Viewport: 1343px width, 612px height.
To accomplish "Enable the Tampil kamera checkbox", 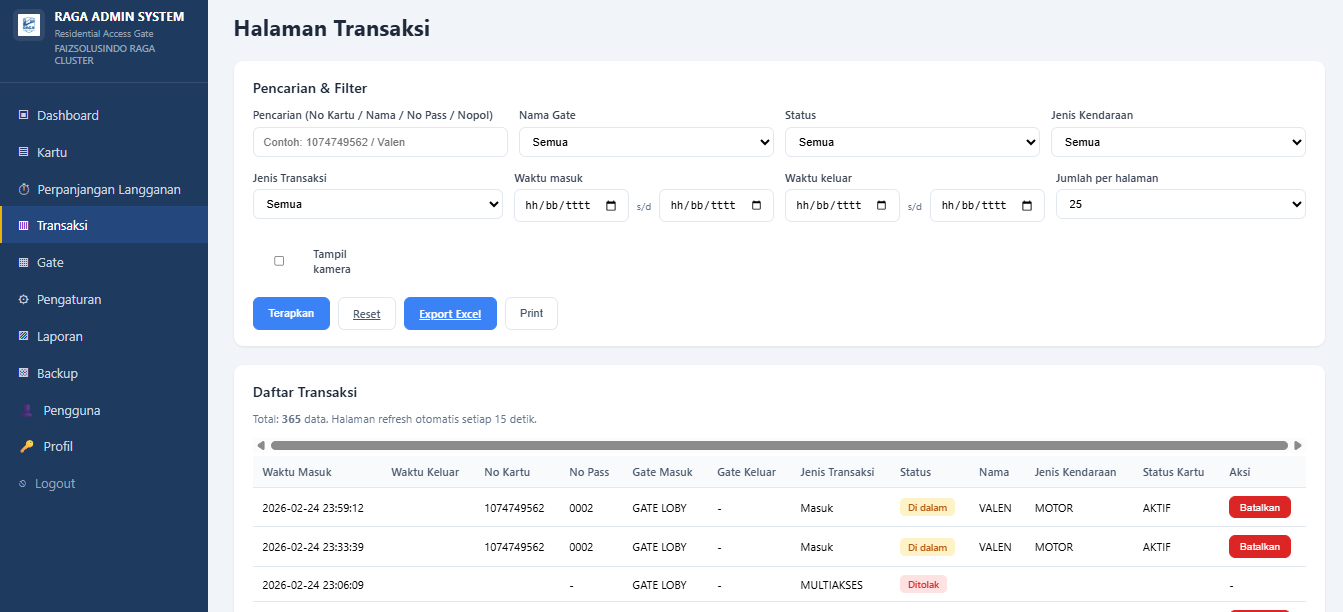I will pyautogui.click(x=279, y=261).
